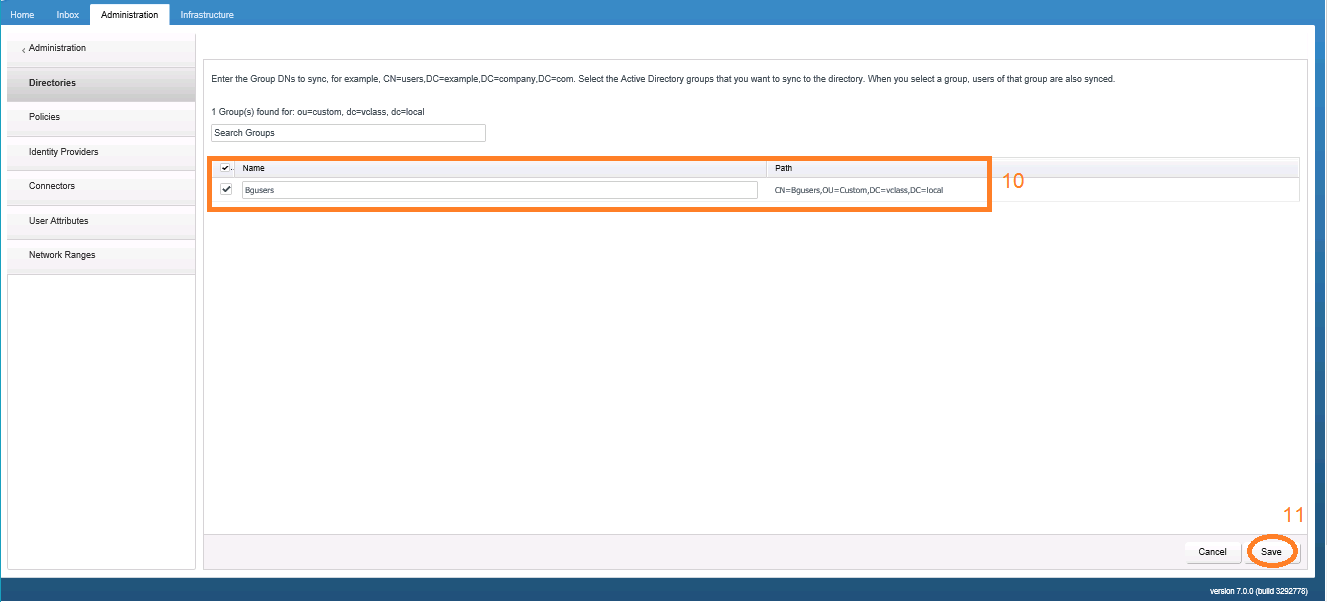The image size is (1327, 602).
Task: Select User Attributes in the sidebar
Action: point(56,220)
